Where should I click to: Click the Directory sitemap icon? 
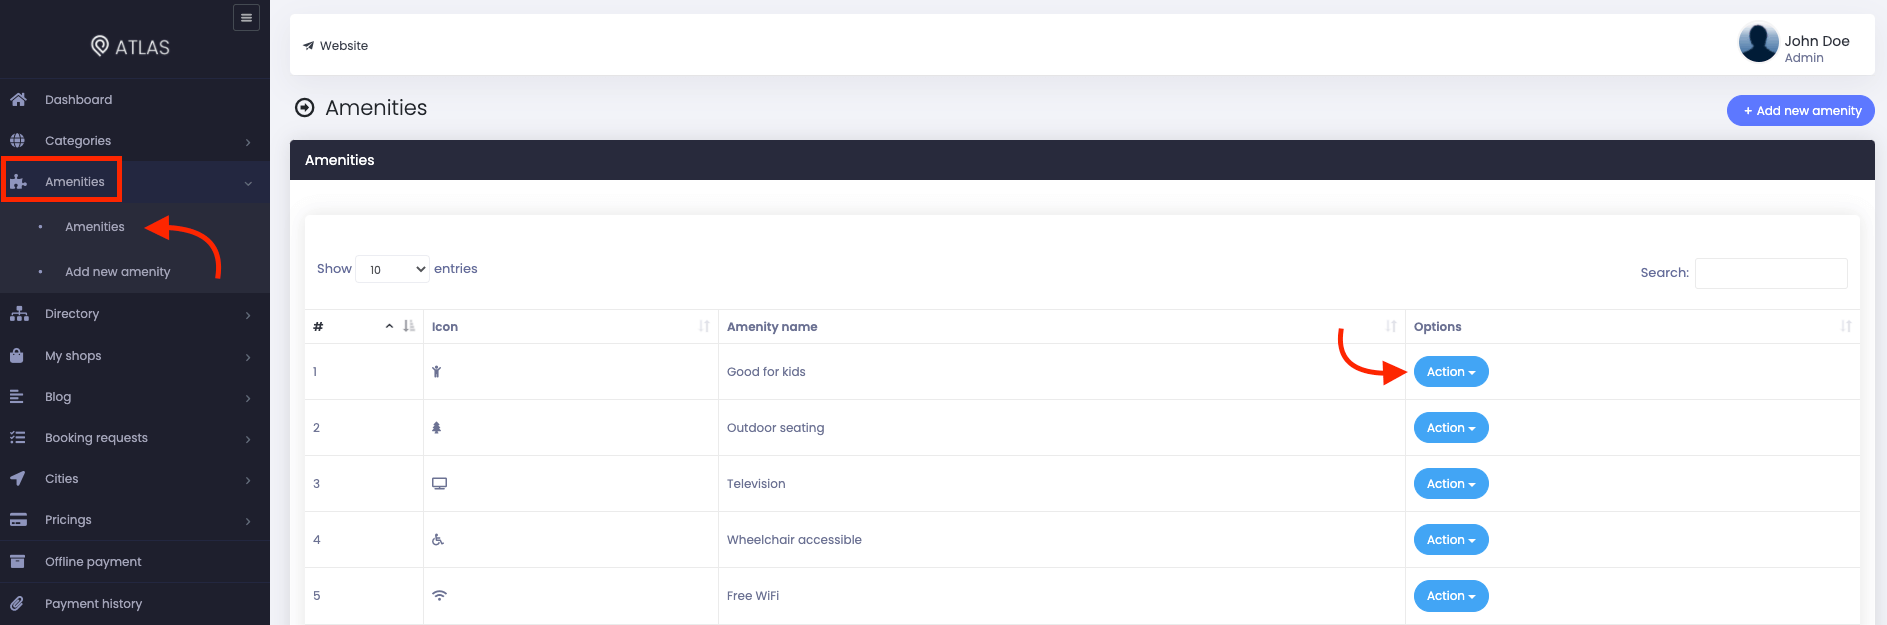point(19,313)
